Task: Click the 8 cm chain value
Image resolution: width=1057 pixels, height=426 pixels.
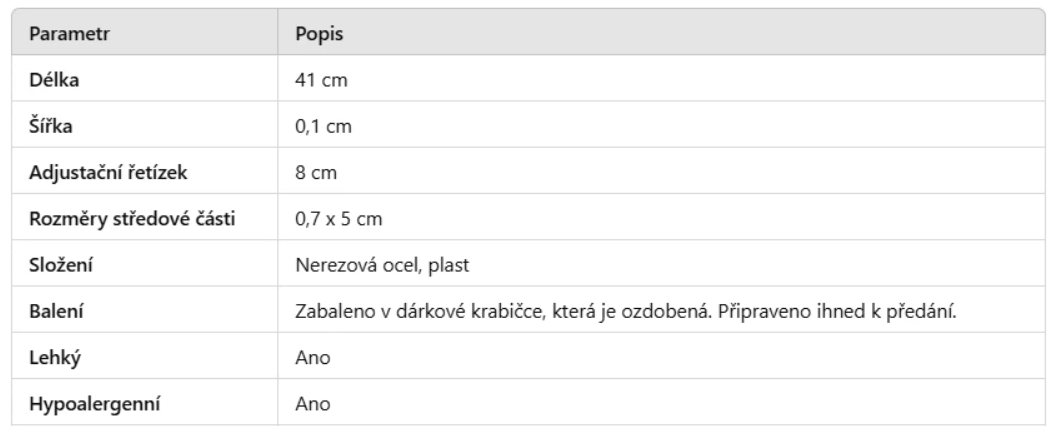Action: (316, 172)
